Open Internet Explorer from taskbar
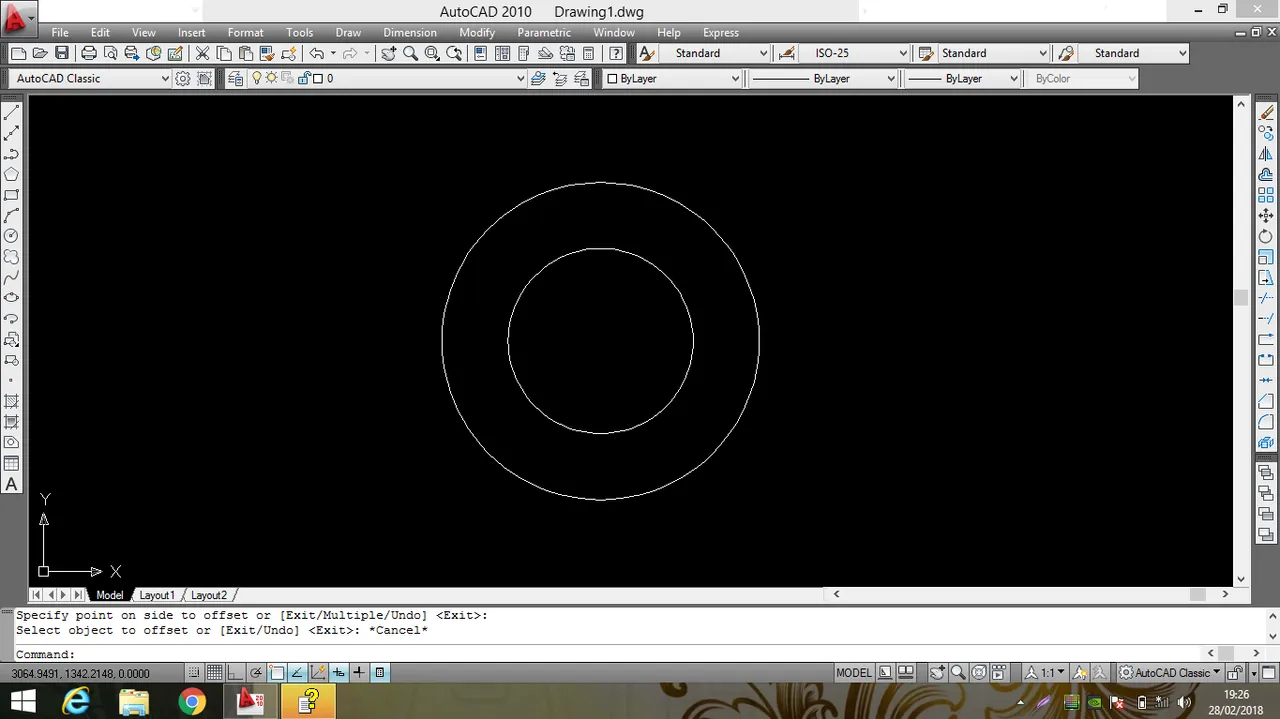Image resolution: width=1280 pixels, height=719 pixels. pyautogui.click(x=76, y=702)
